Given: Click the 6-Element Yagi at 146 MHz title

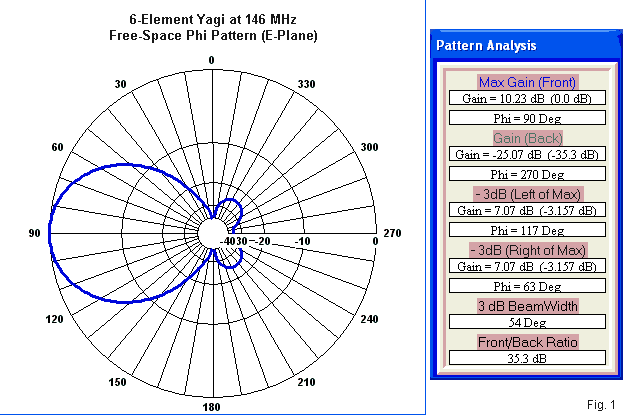Looking at the screenshot, I should pyautogui.click(x=212, y=19).
